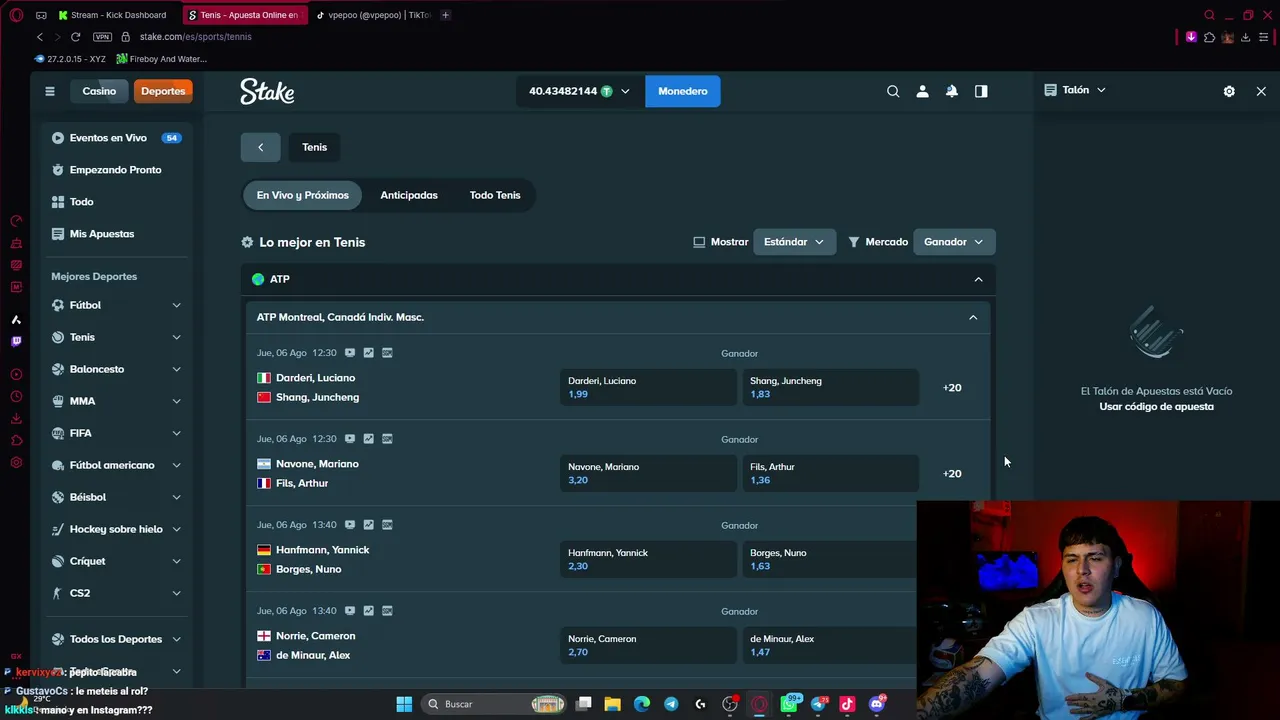Image resolution: width=1280 pixels, height=720 pixels.
Task: Open the notifications bell
Action: pyautogui.click(x=952, y=91)
